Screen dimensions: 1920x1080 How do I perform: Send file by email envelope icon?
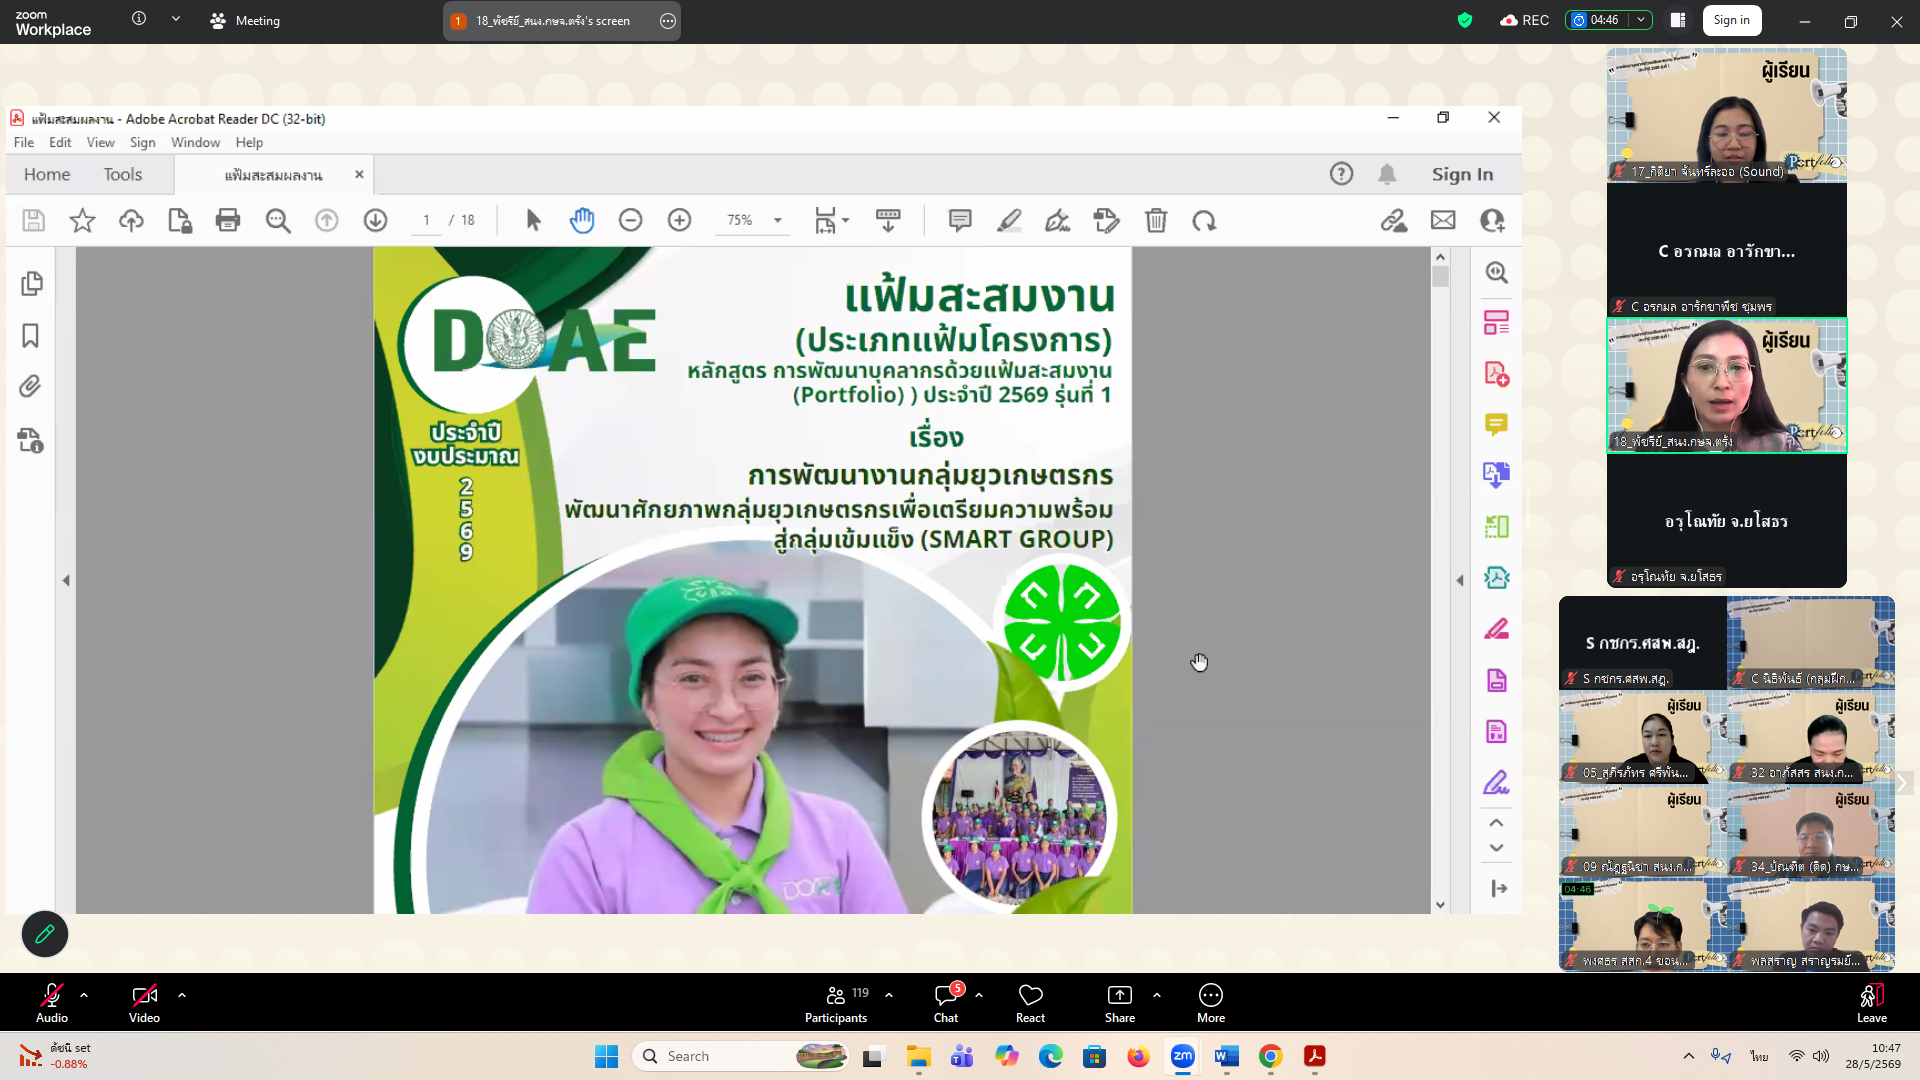[1443, 220]
